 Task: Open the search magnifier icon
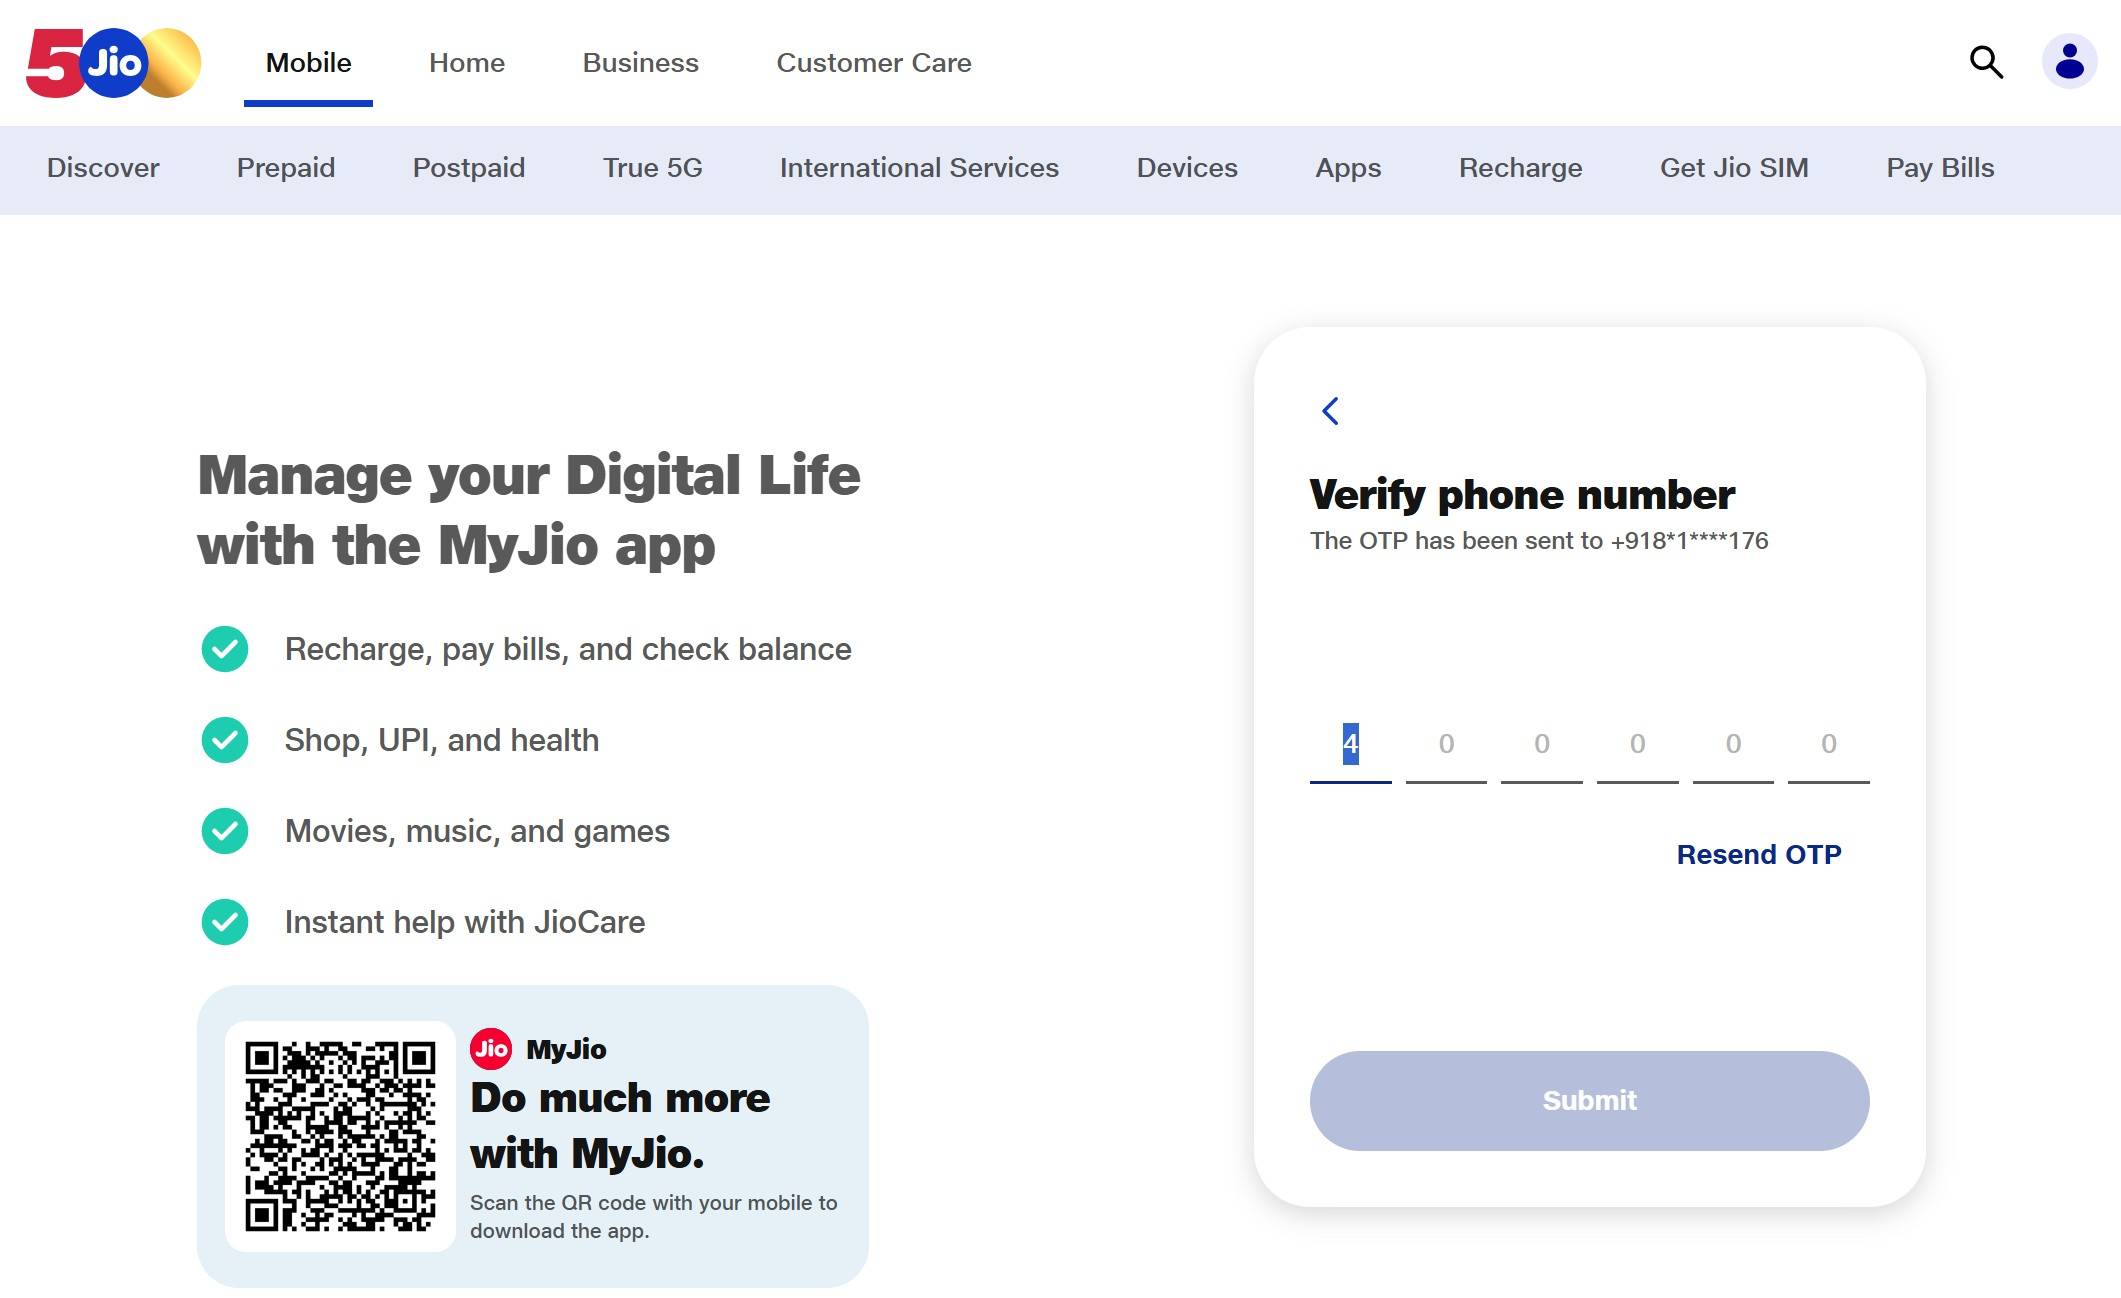[x=1986, y=62]
